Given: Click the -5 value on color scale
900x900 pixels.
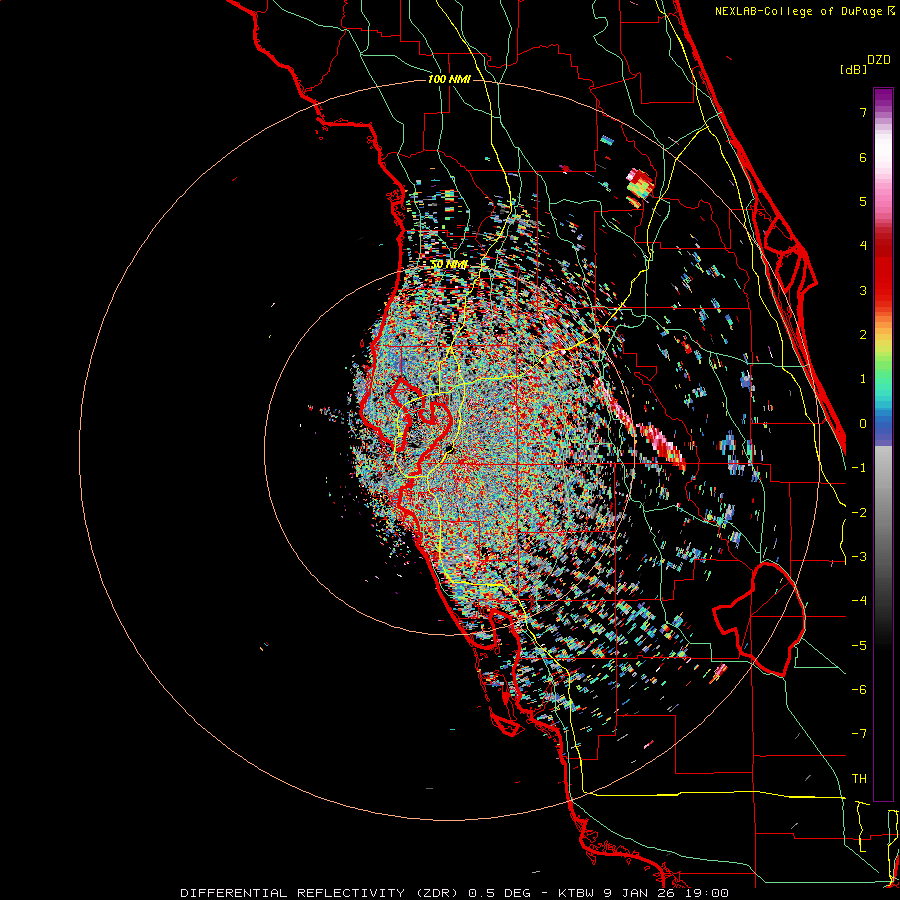Looking at the screenshot, I should (859, 646).
